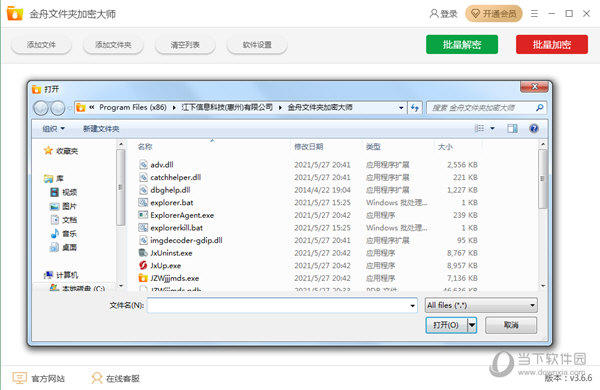Select 库 library in sidebar
600x390 pixels.
point(54,178)
